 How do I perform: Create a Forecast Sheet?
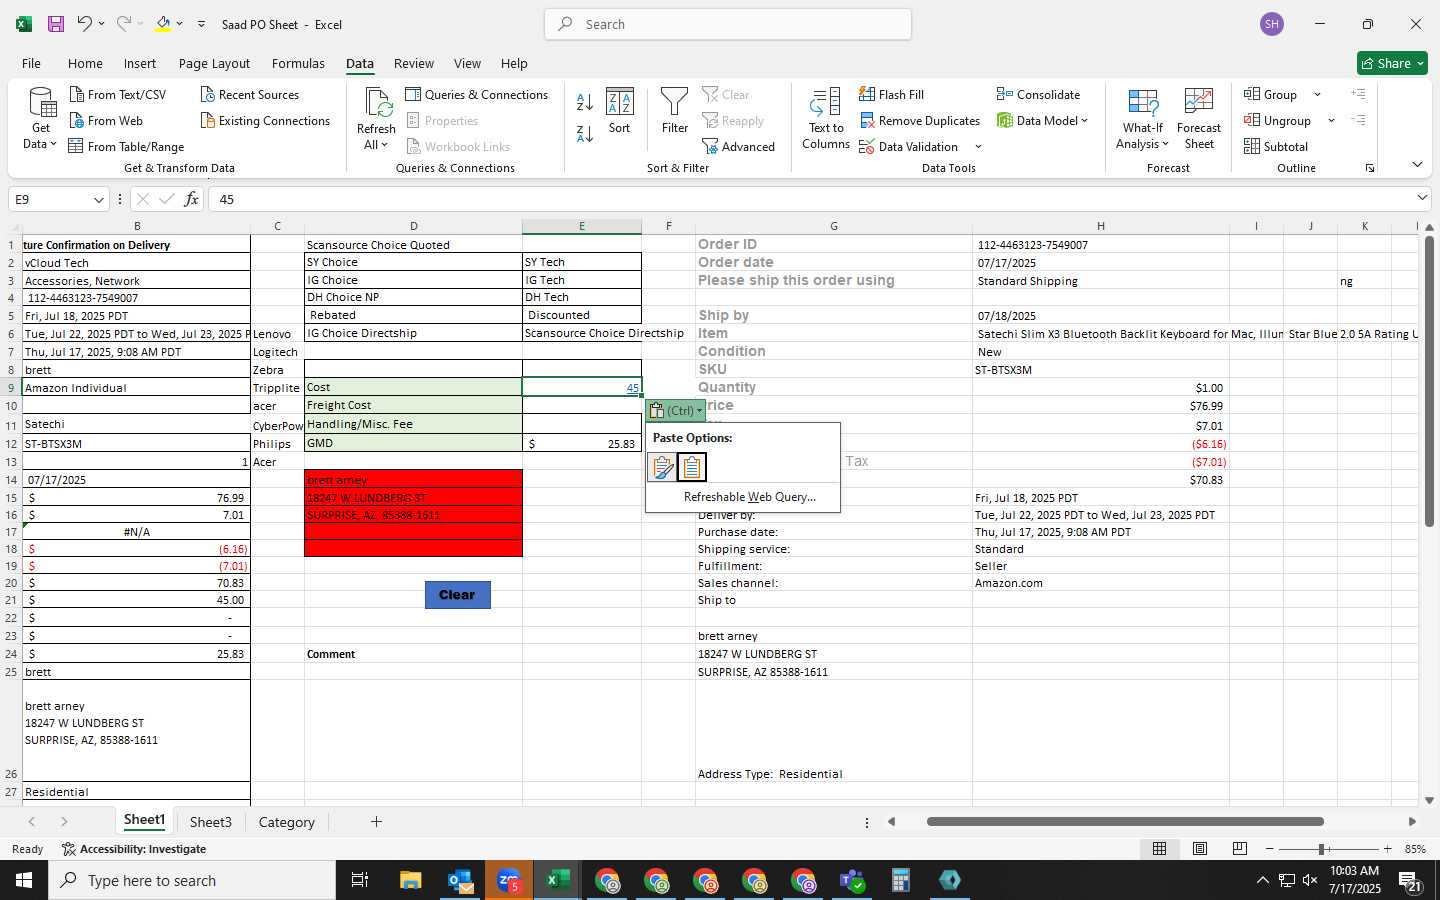click(1199, 118)
